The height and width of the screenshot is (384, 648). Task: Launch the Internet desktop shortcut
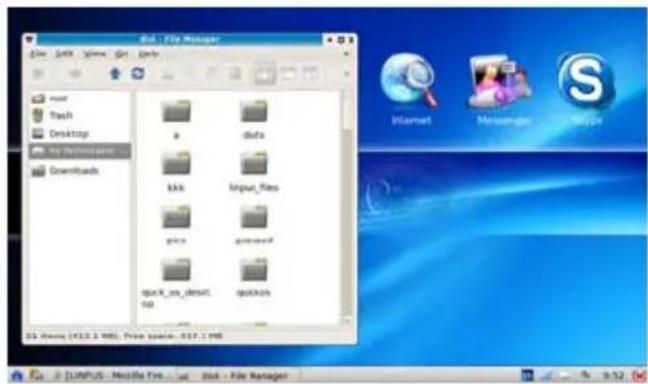pos(411,89)
